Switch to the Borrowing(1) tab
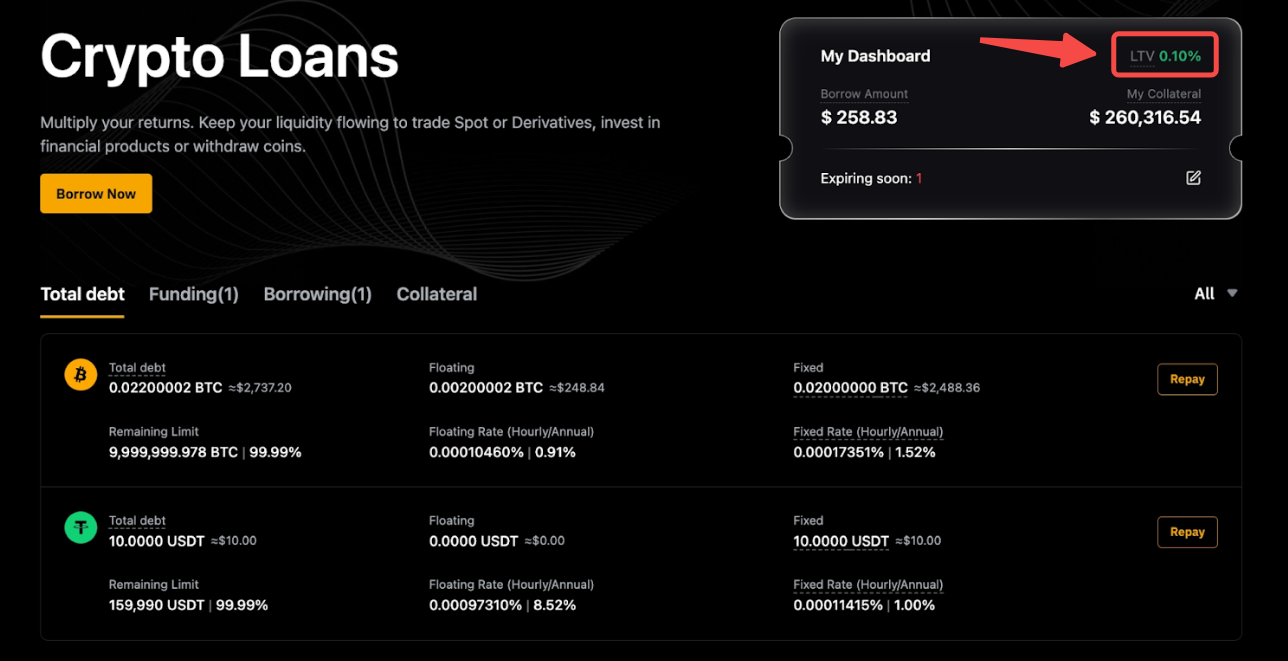Viewport: 1288px width, 661px height. pos(317,294)
